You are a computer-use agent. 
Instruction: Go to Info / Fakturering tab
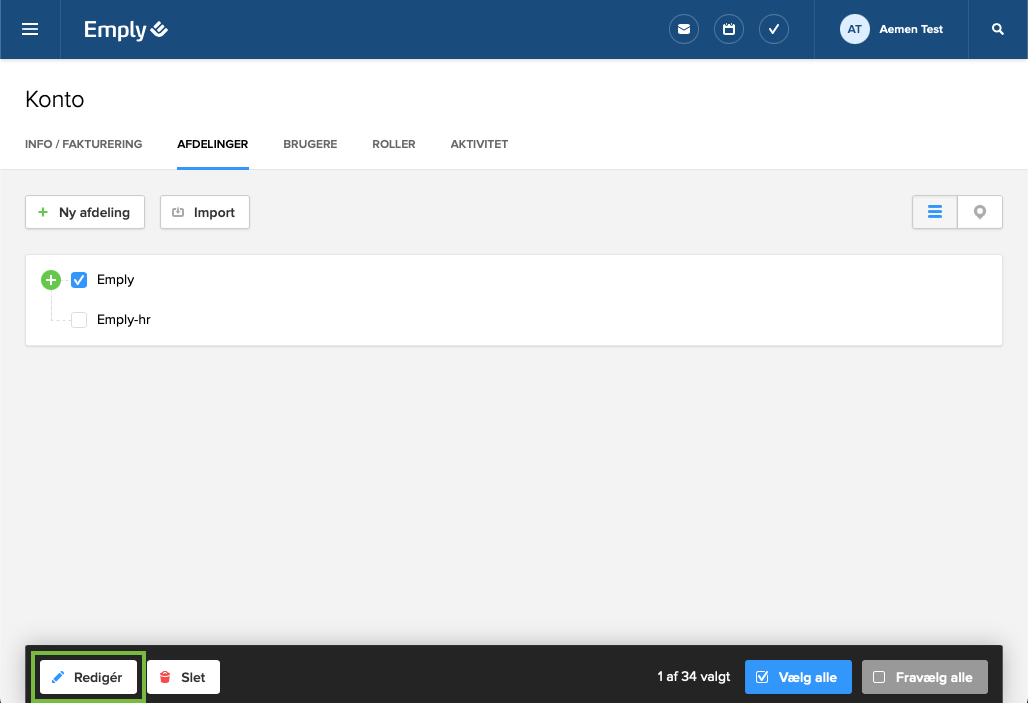(x=83, y=144)
